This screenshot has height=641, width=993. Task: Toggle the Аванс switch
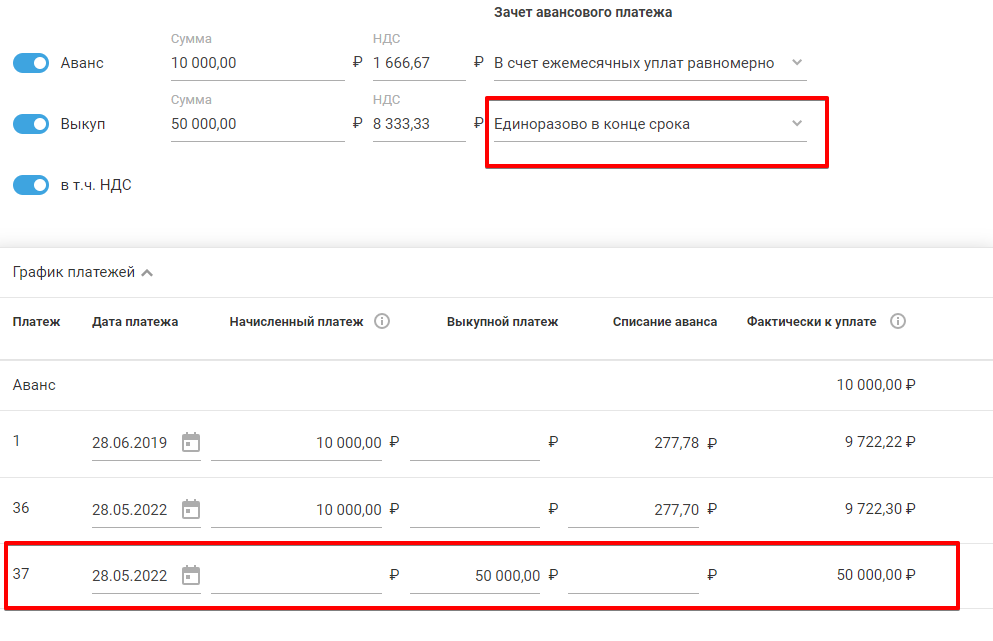[x=31, y=63]
